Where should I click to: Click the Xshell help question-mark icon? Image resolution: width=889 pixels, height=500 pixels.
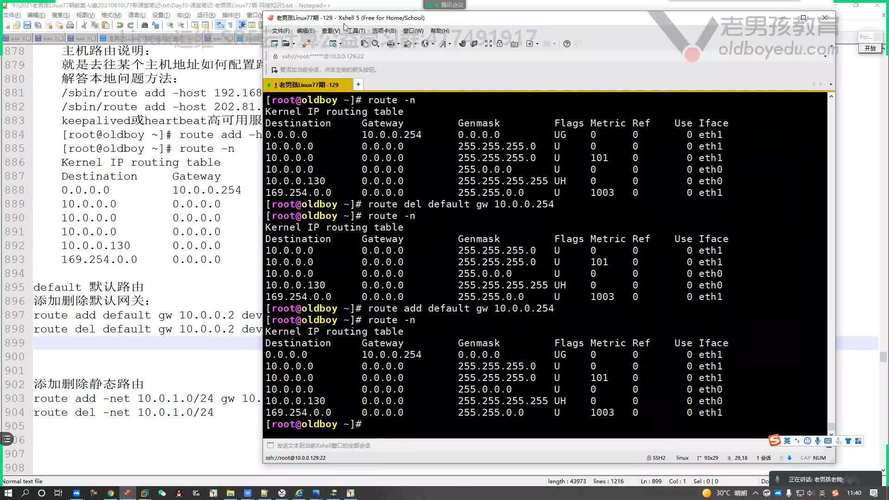[567, 44]
